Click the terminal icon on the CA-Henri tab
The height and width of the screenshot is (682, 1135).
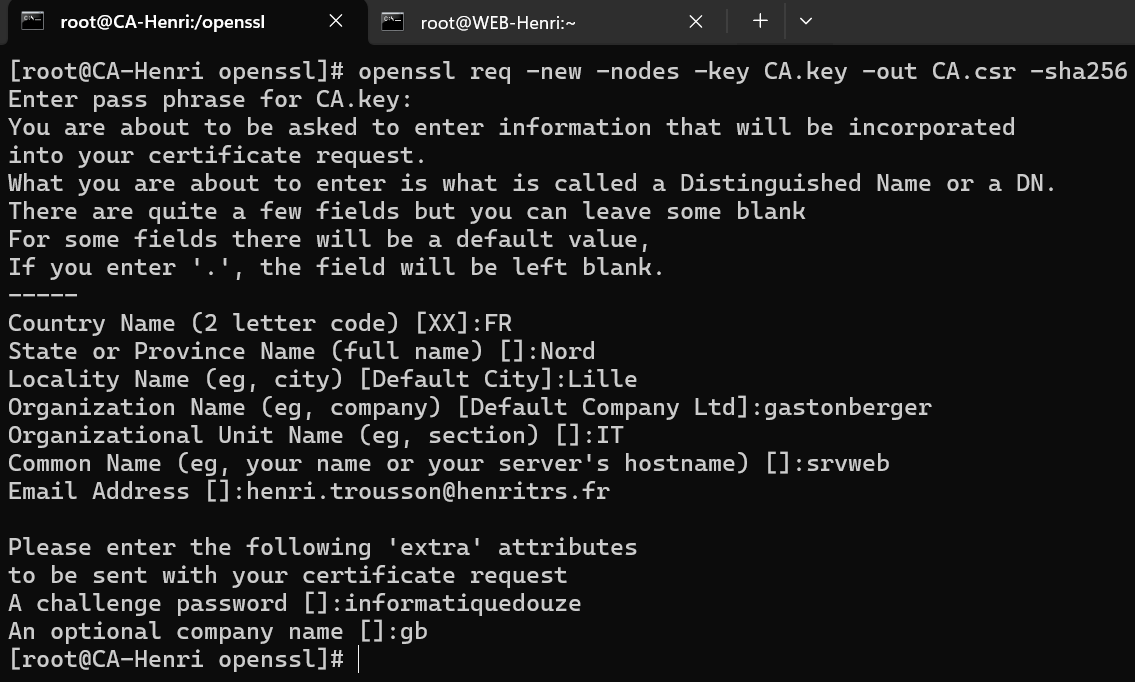point(32,21)
